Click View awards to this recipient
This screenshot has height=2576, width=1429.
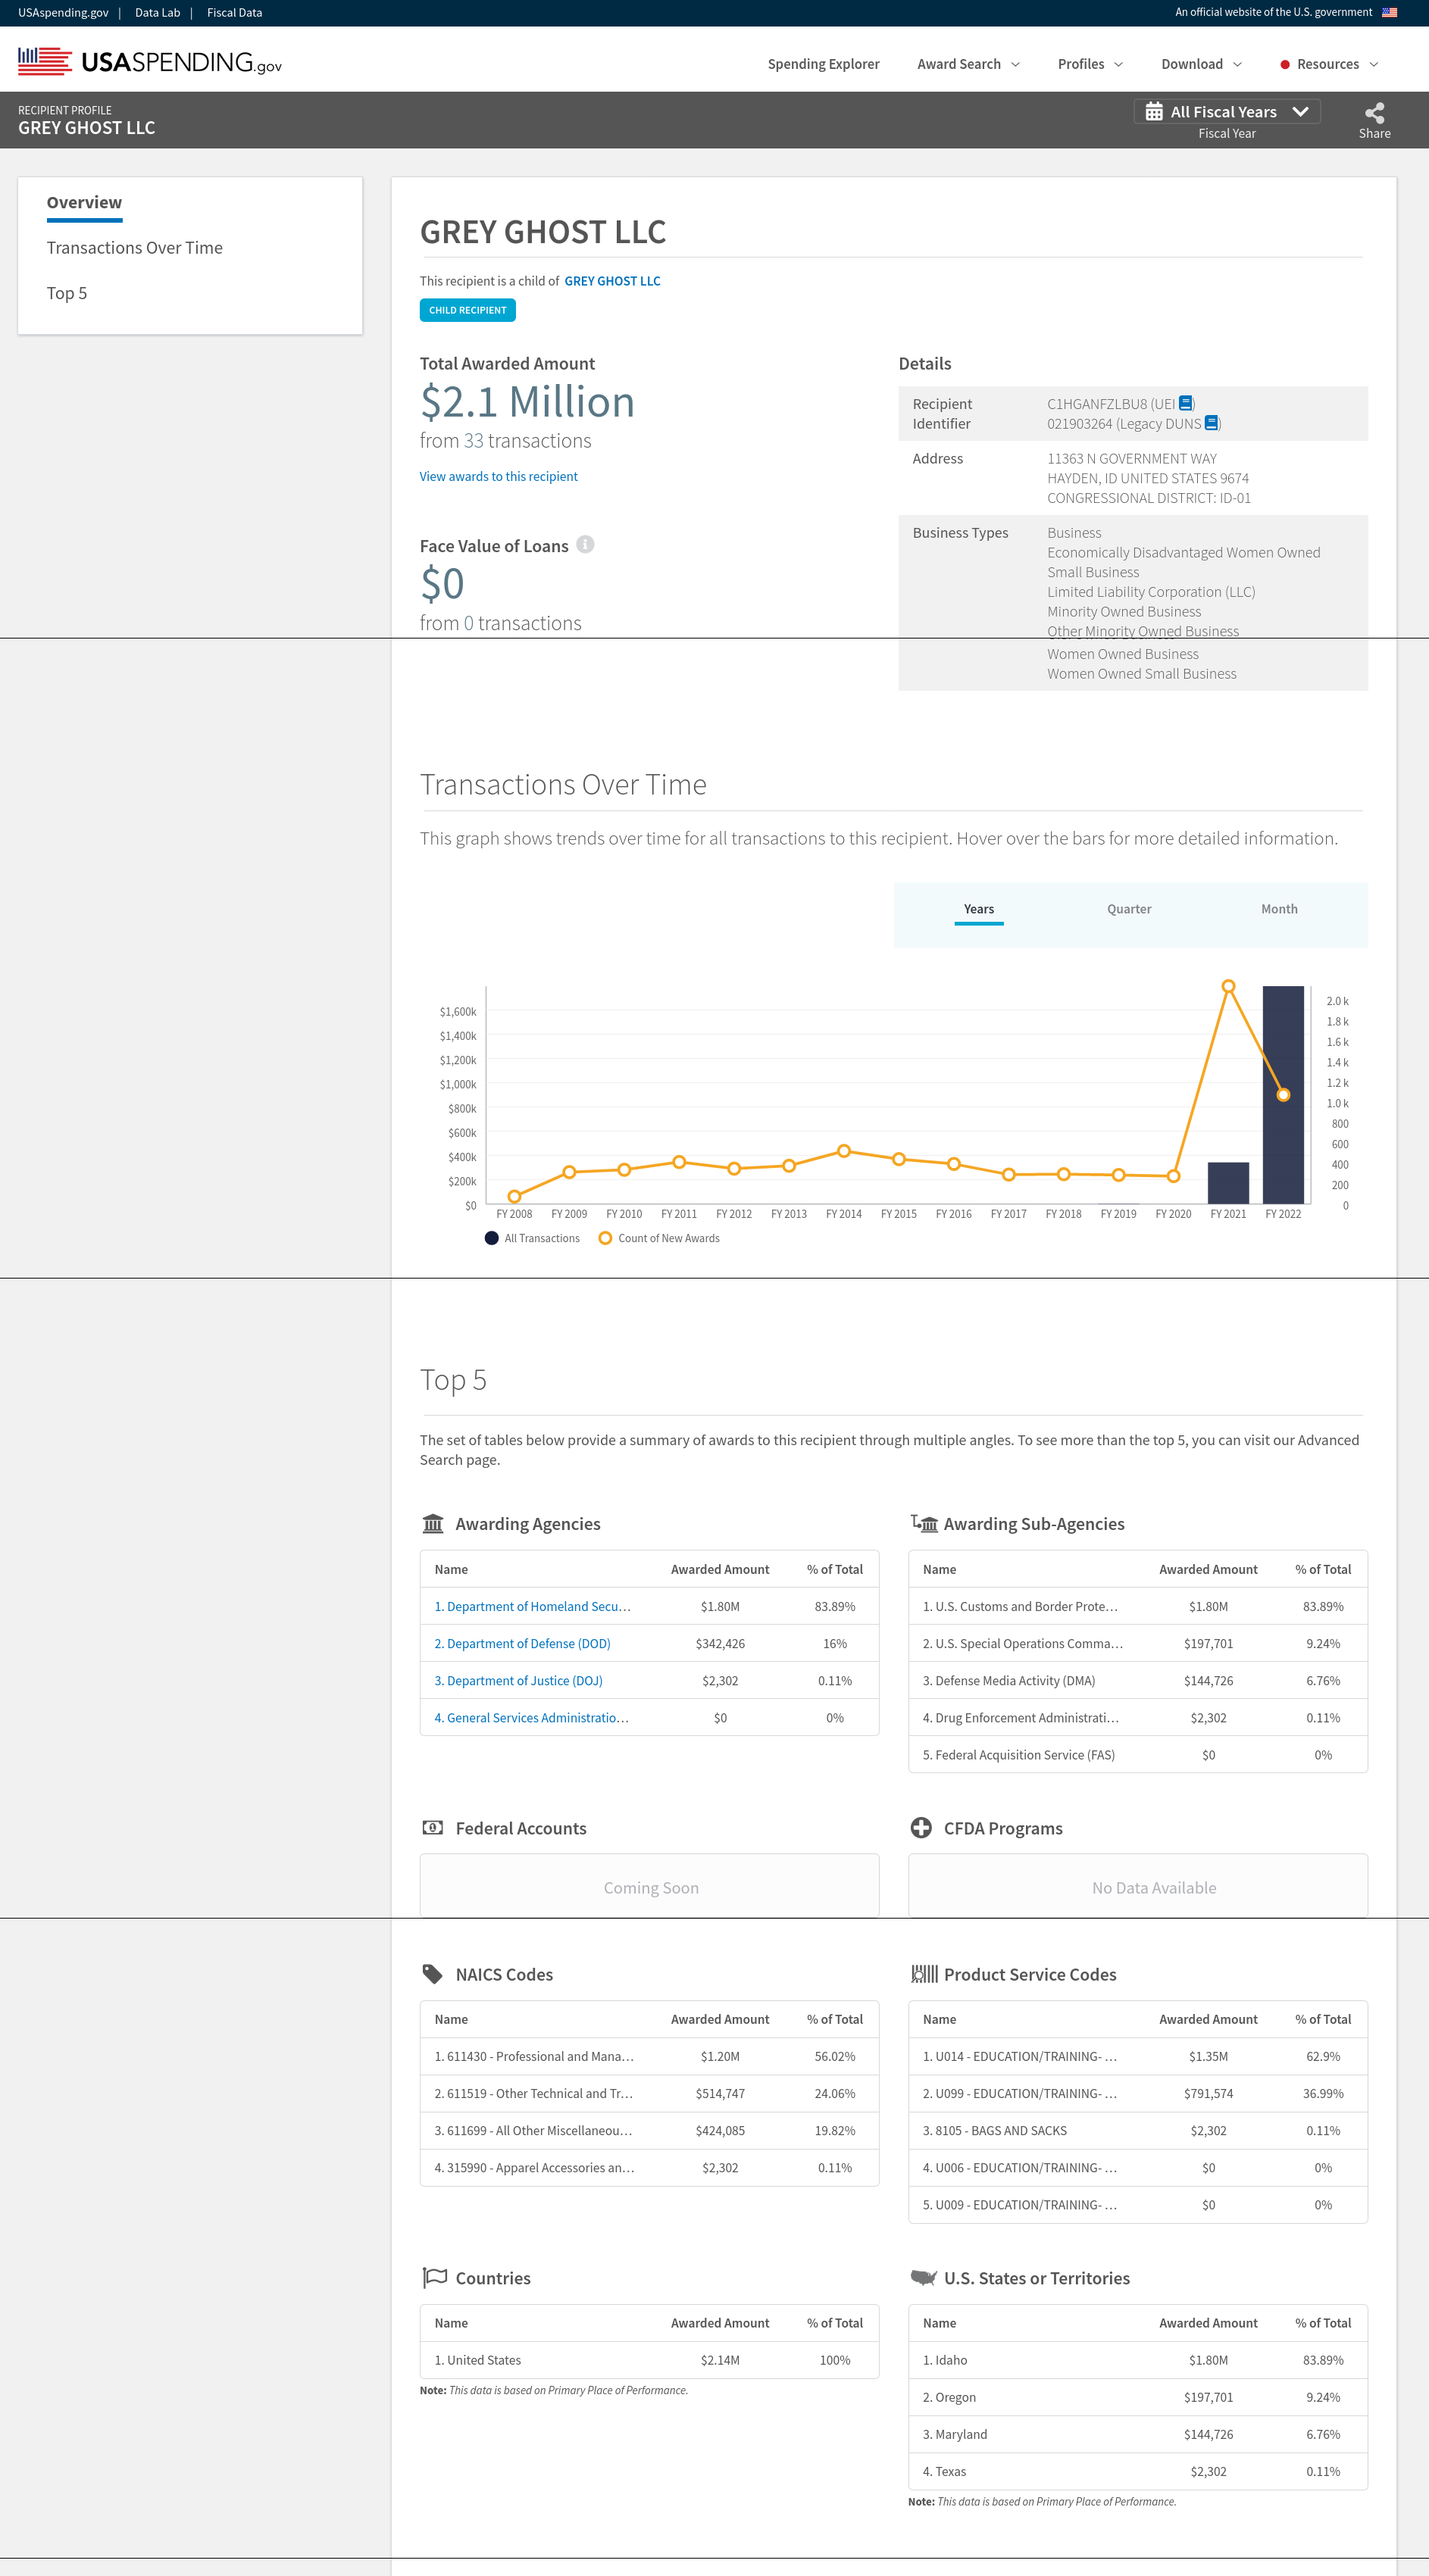(x=498, y=476)
